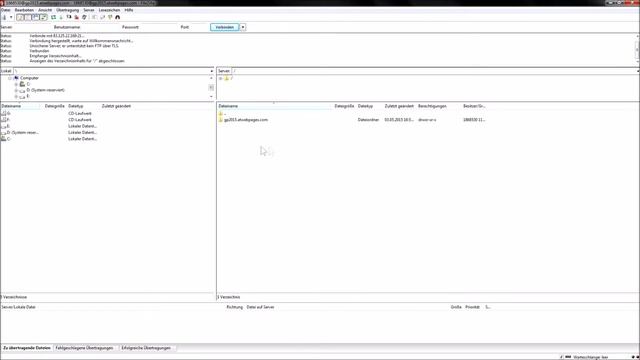Open the Lokal path dropdown
This screenshot has height=360, width=640.
[211, 71]
